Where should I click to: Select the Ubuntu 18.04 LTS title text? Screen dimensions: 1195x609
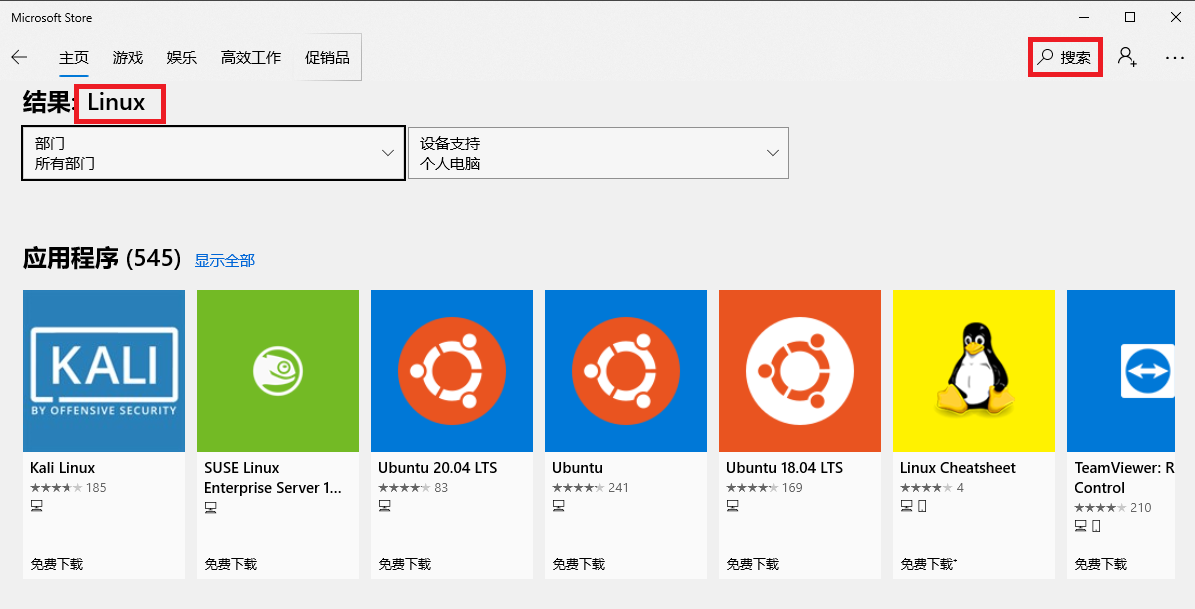click(x=784, y=468)
